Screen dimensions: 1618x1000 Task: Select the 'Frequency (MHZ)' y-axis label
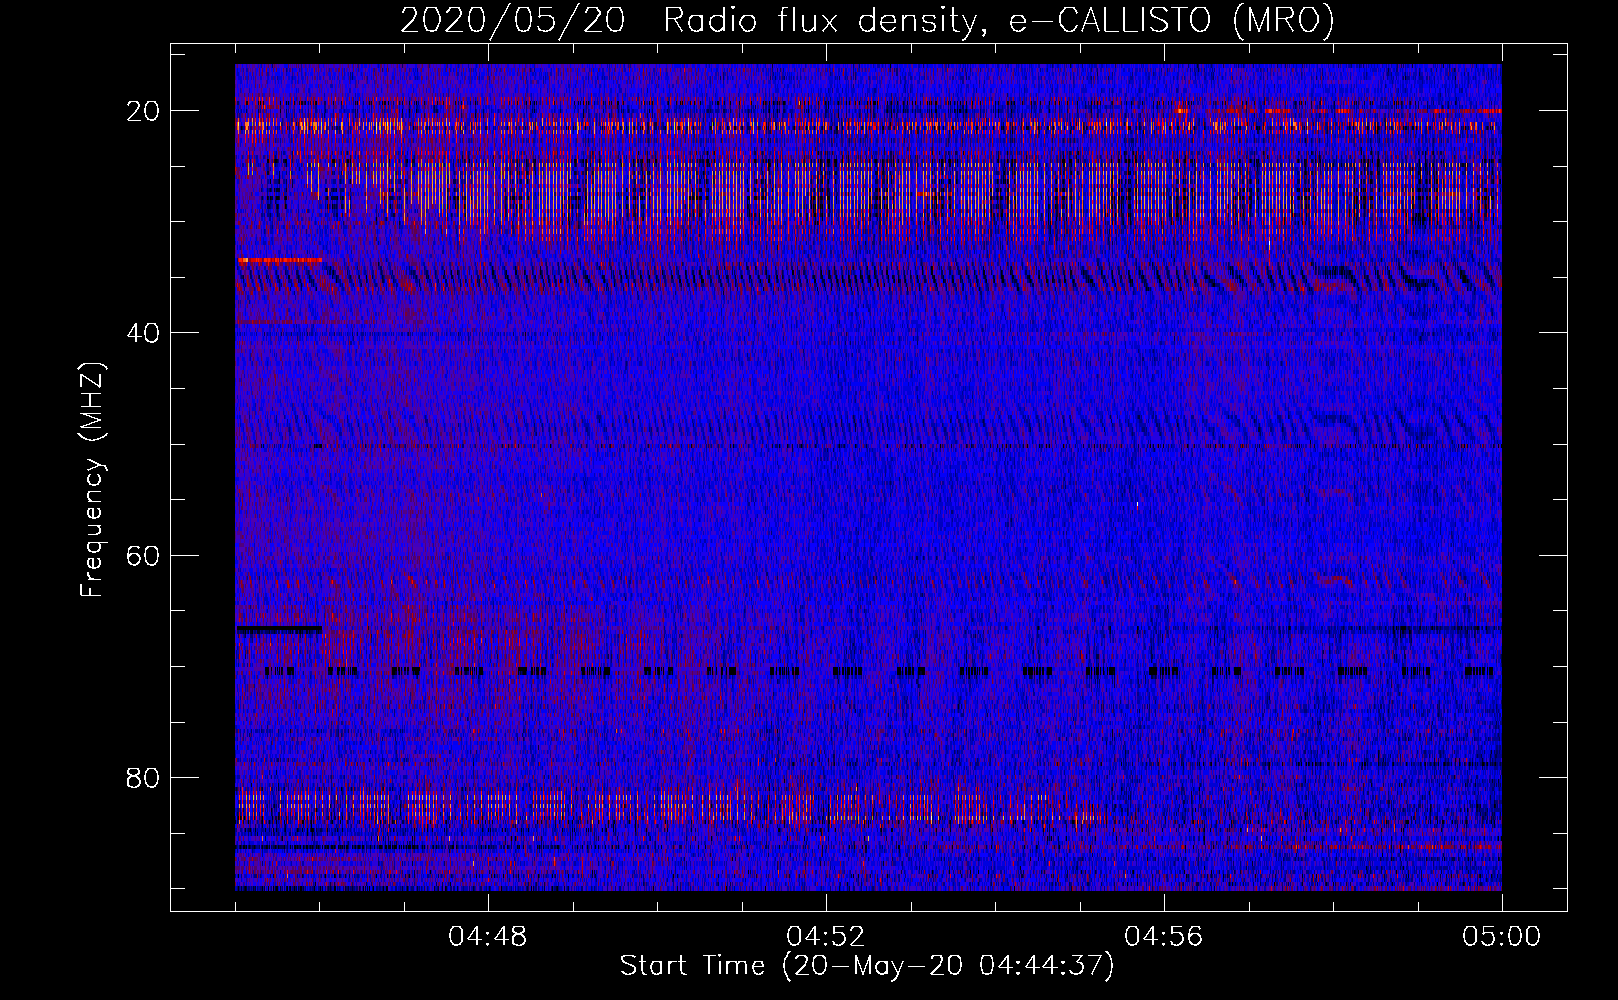click(92, 480)
